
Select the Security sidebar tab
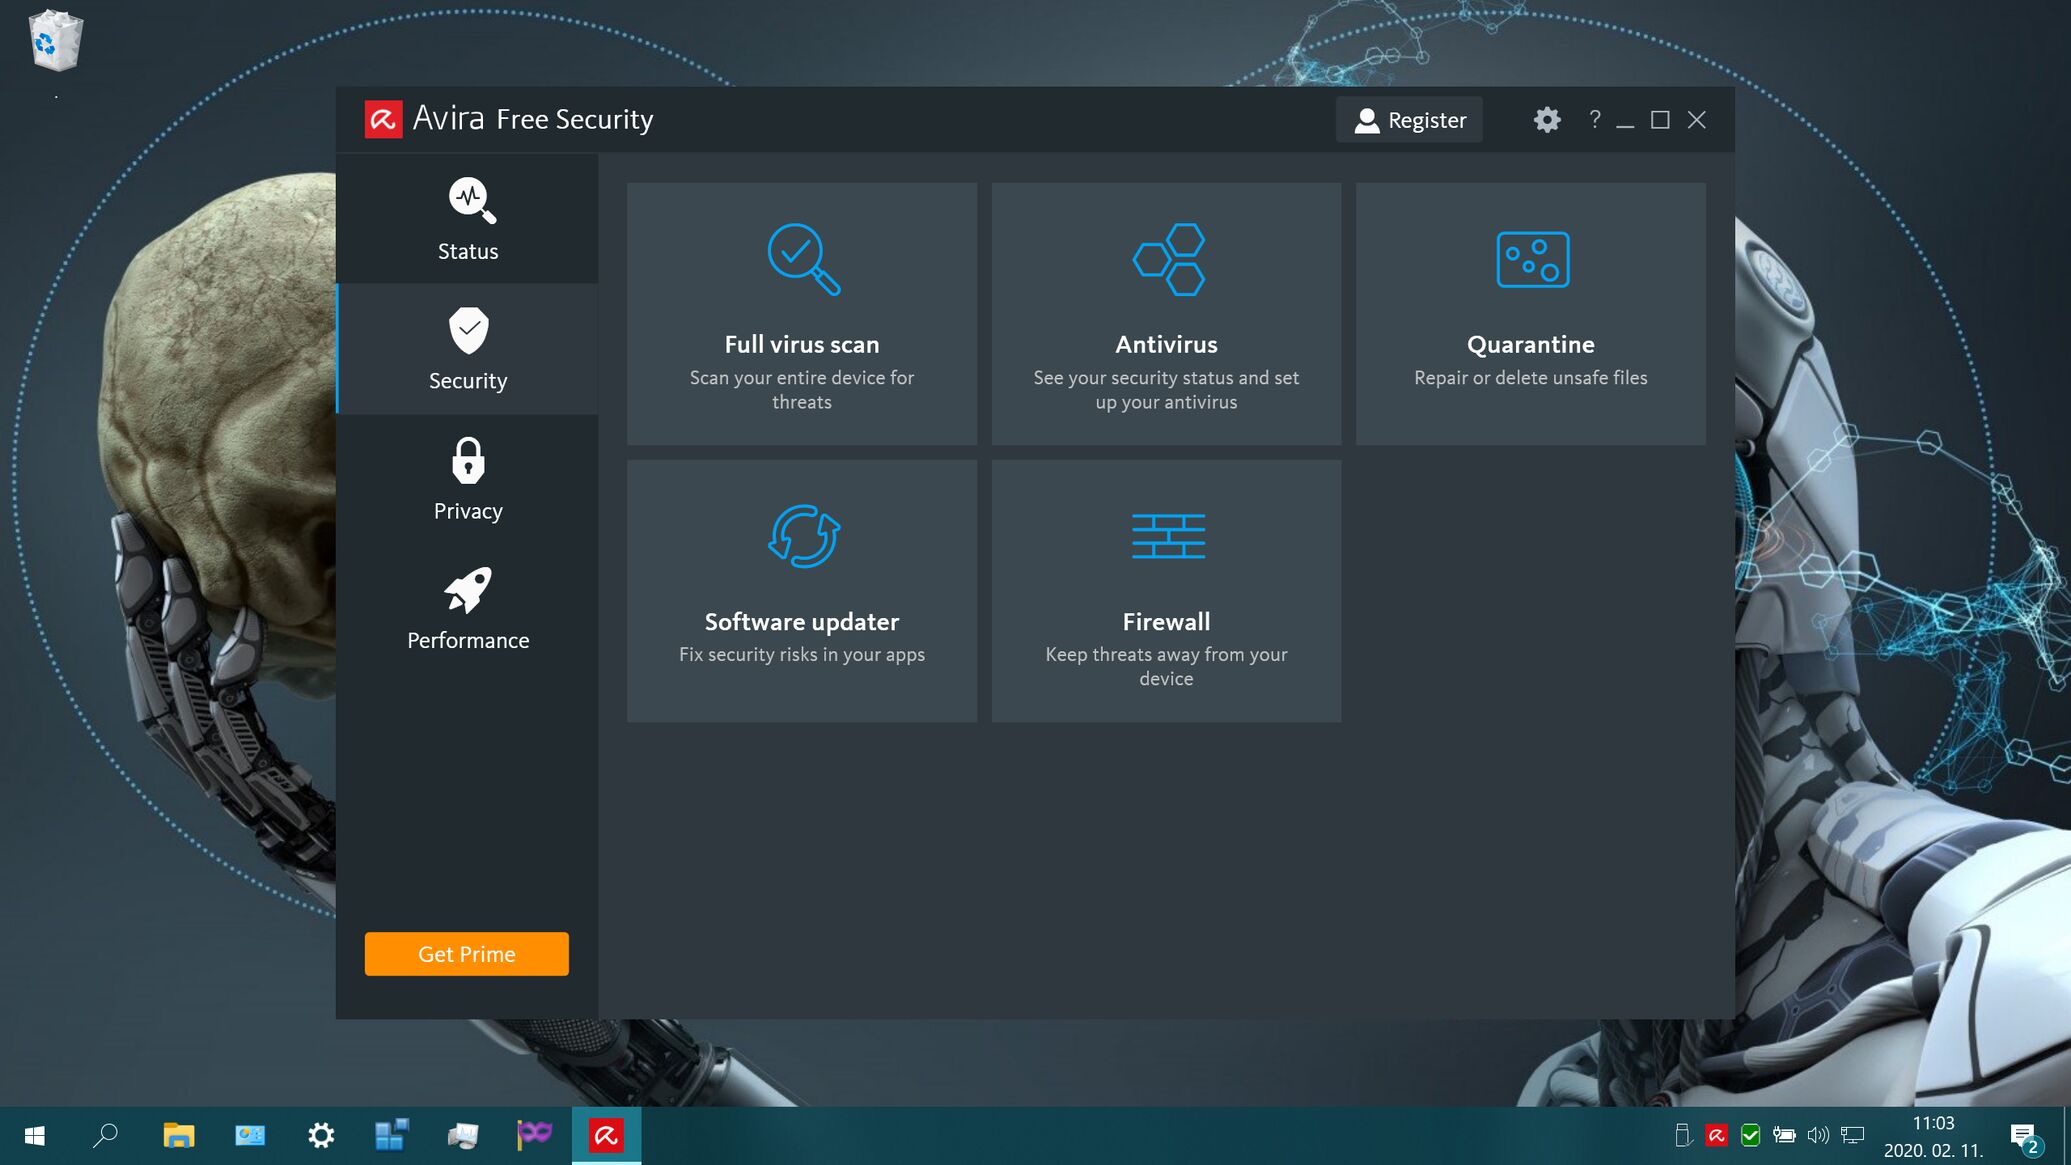[x=468, y=349]
